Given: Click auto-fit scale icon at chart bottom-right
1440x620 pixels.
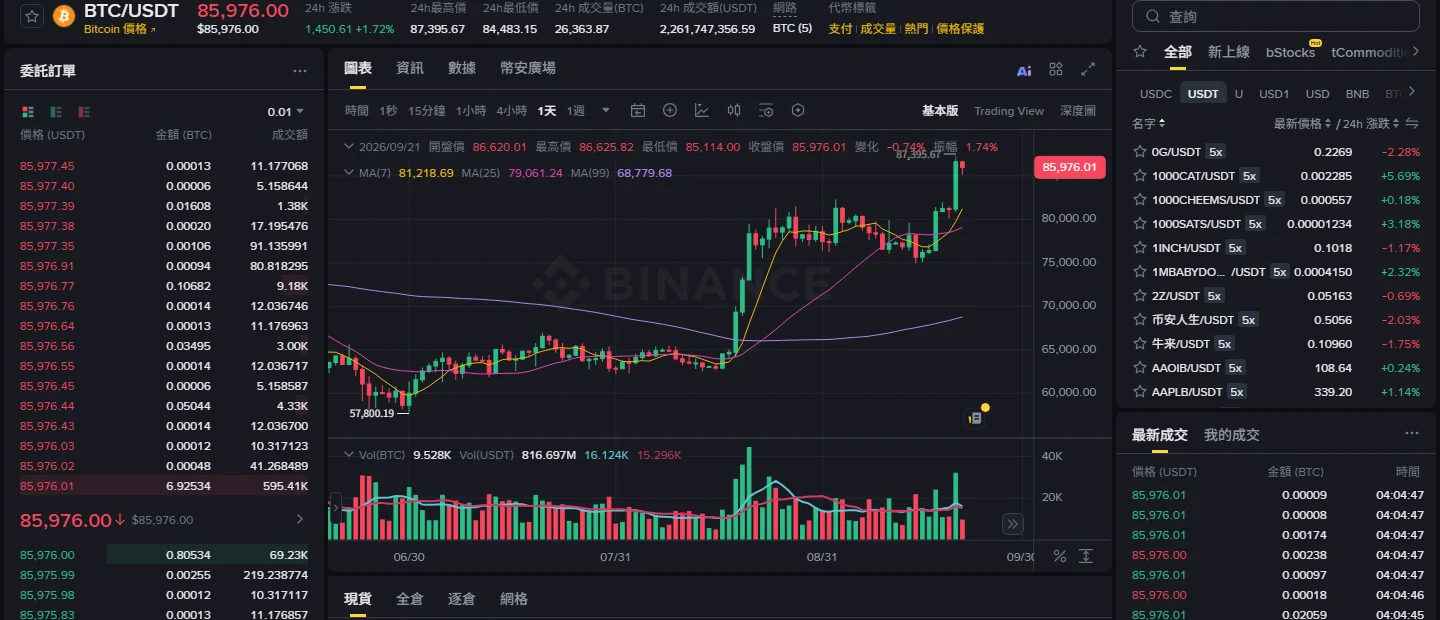Looking at the screenshot, I should point(1086,556).
